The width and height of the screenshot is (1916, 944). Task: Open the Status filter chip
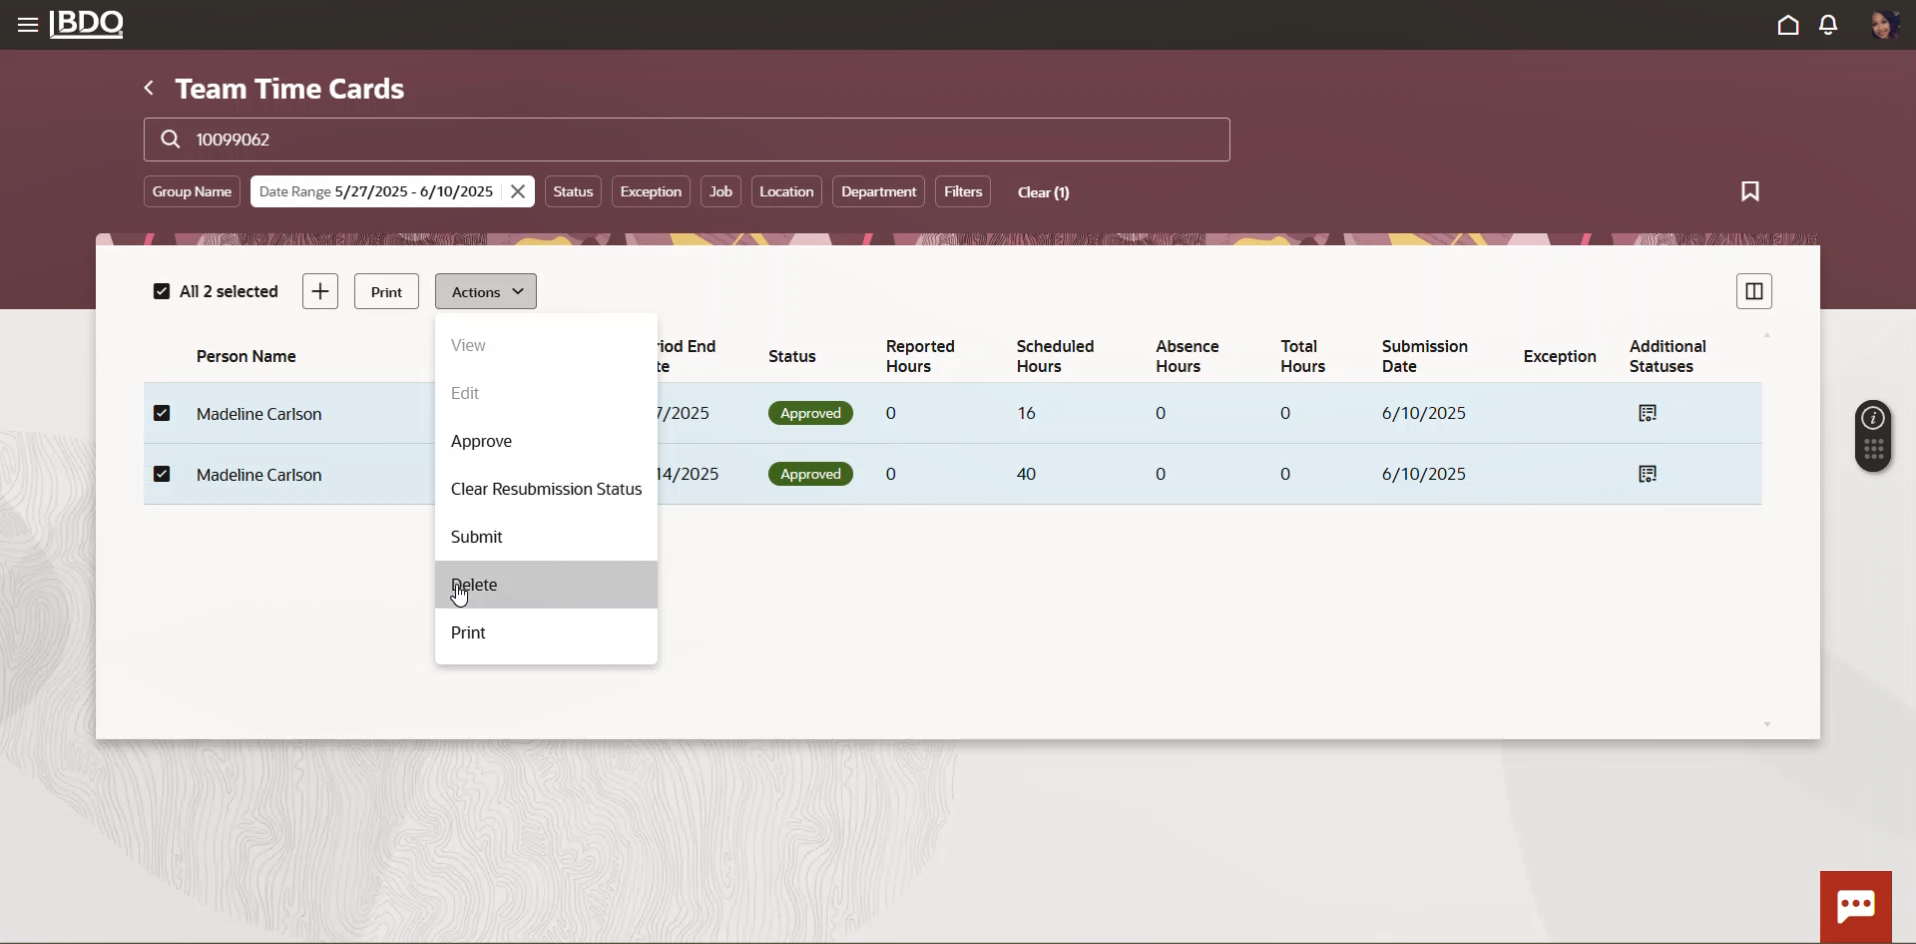(x=573, y=192)
